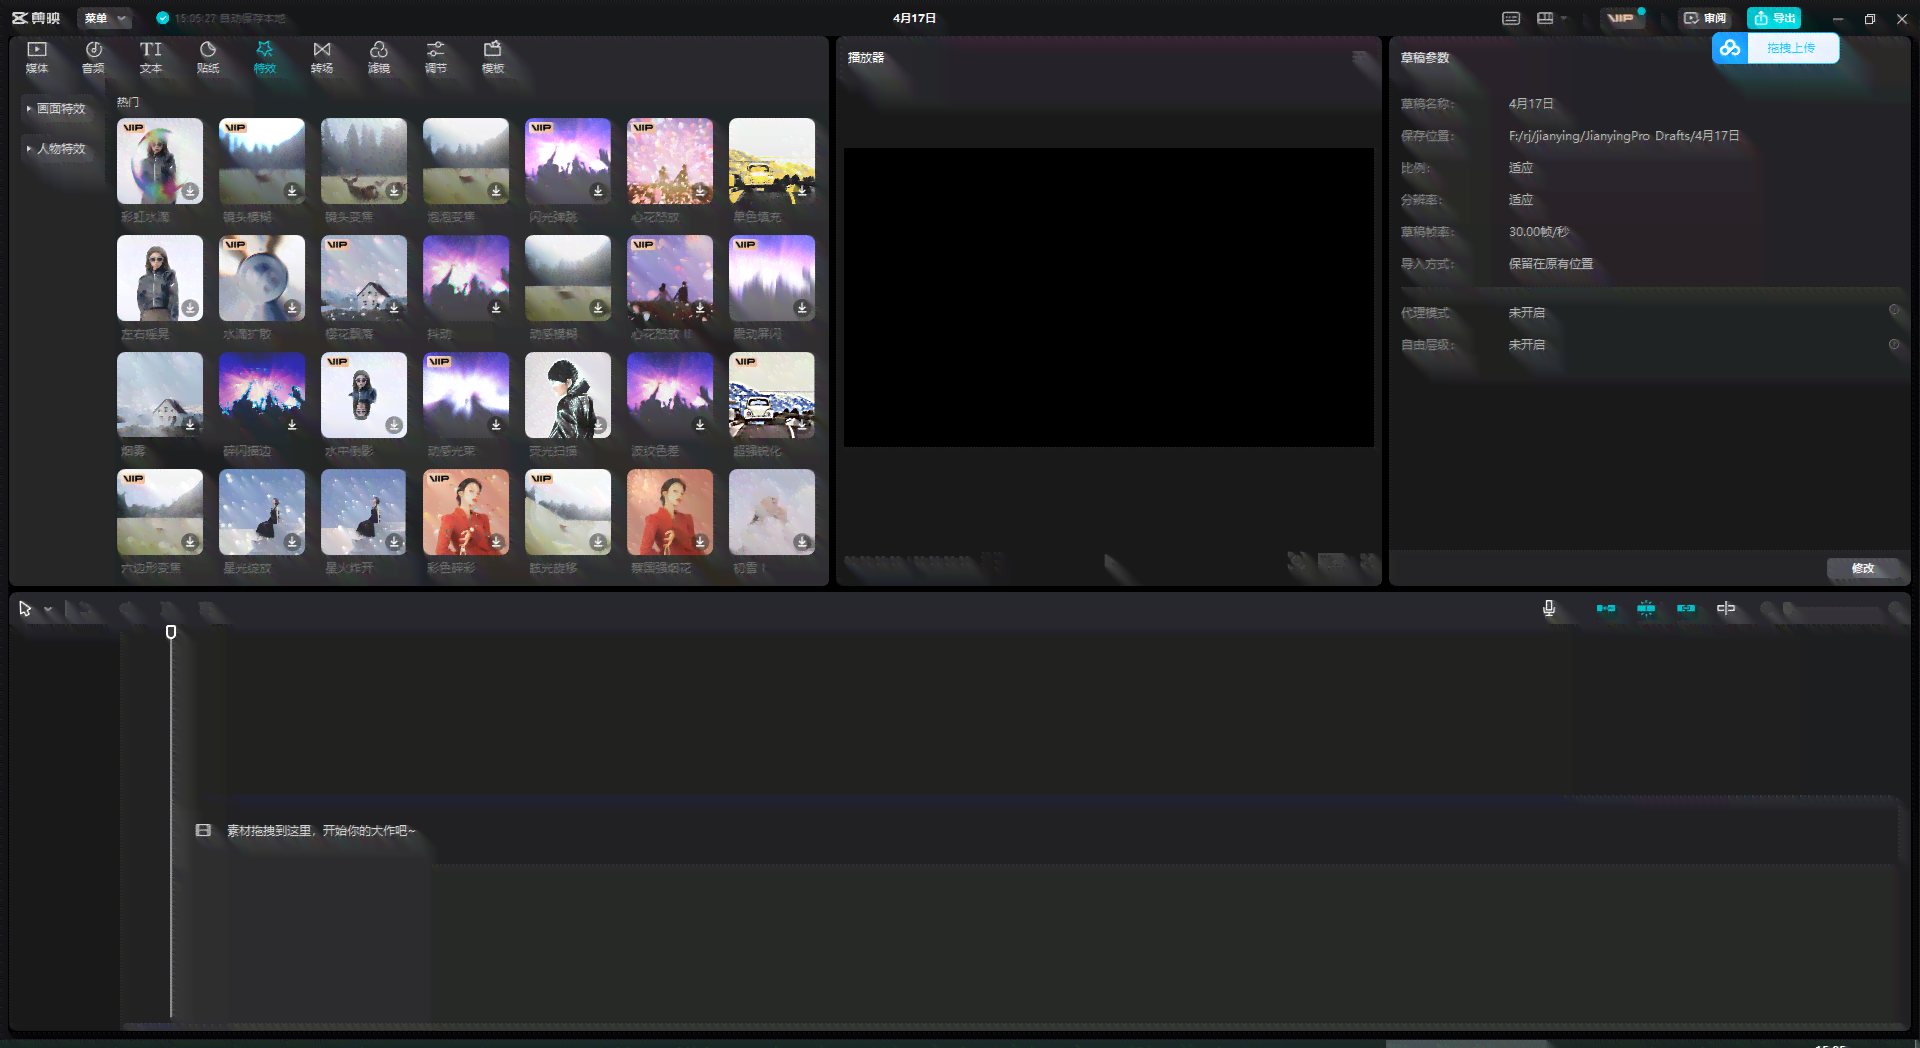Expand the pointer tool dropdown arrow

click(x=48, y=609)
